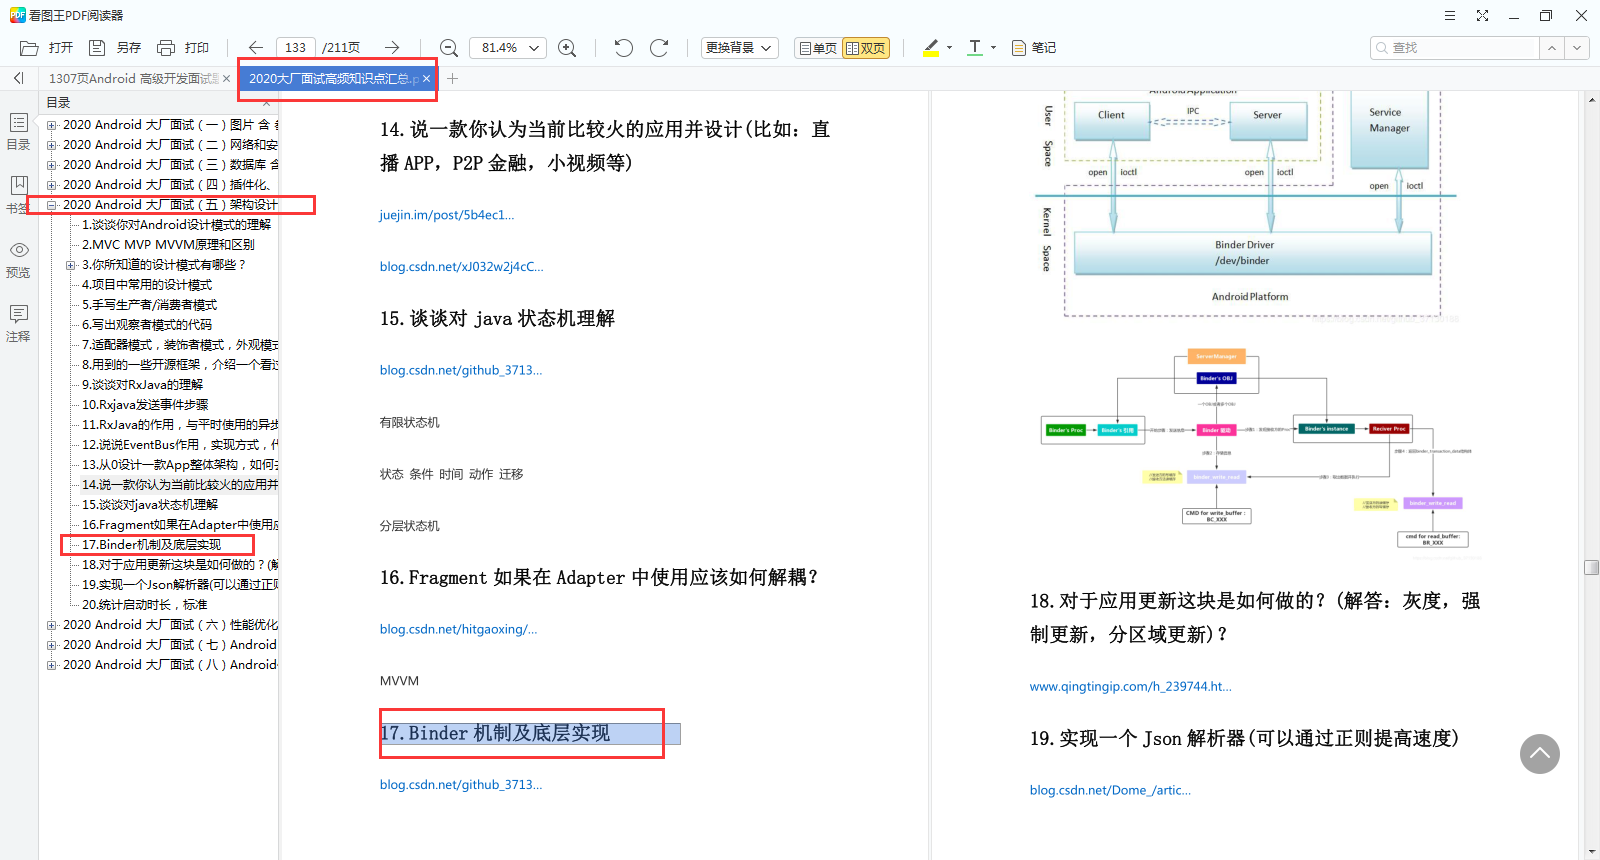This screenshot has height=860, width=1600.
Task: Select 5.手写生产者/消费者模式 entry
Action: point(149,305)
